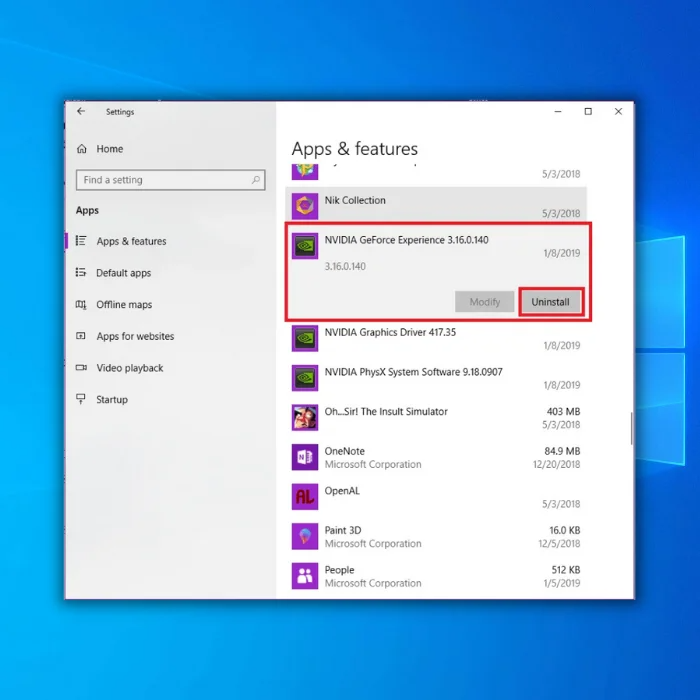This screenshot has height=700, width=700.
Task: Open Default apps settings
Action: click(x=124, y=273)
